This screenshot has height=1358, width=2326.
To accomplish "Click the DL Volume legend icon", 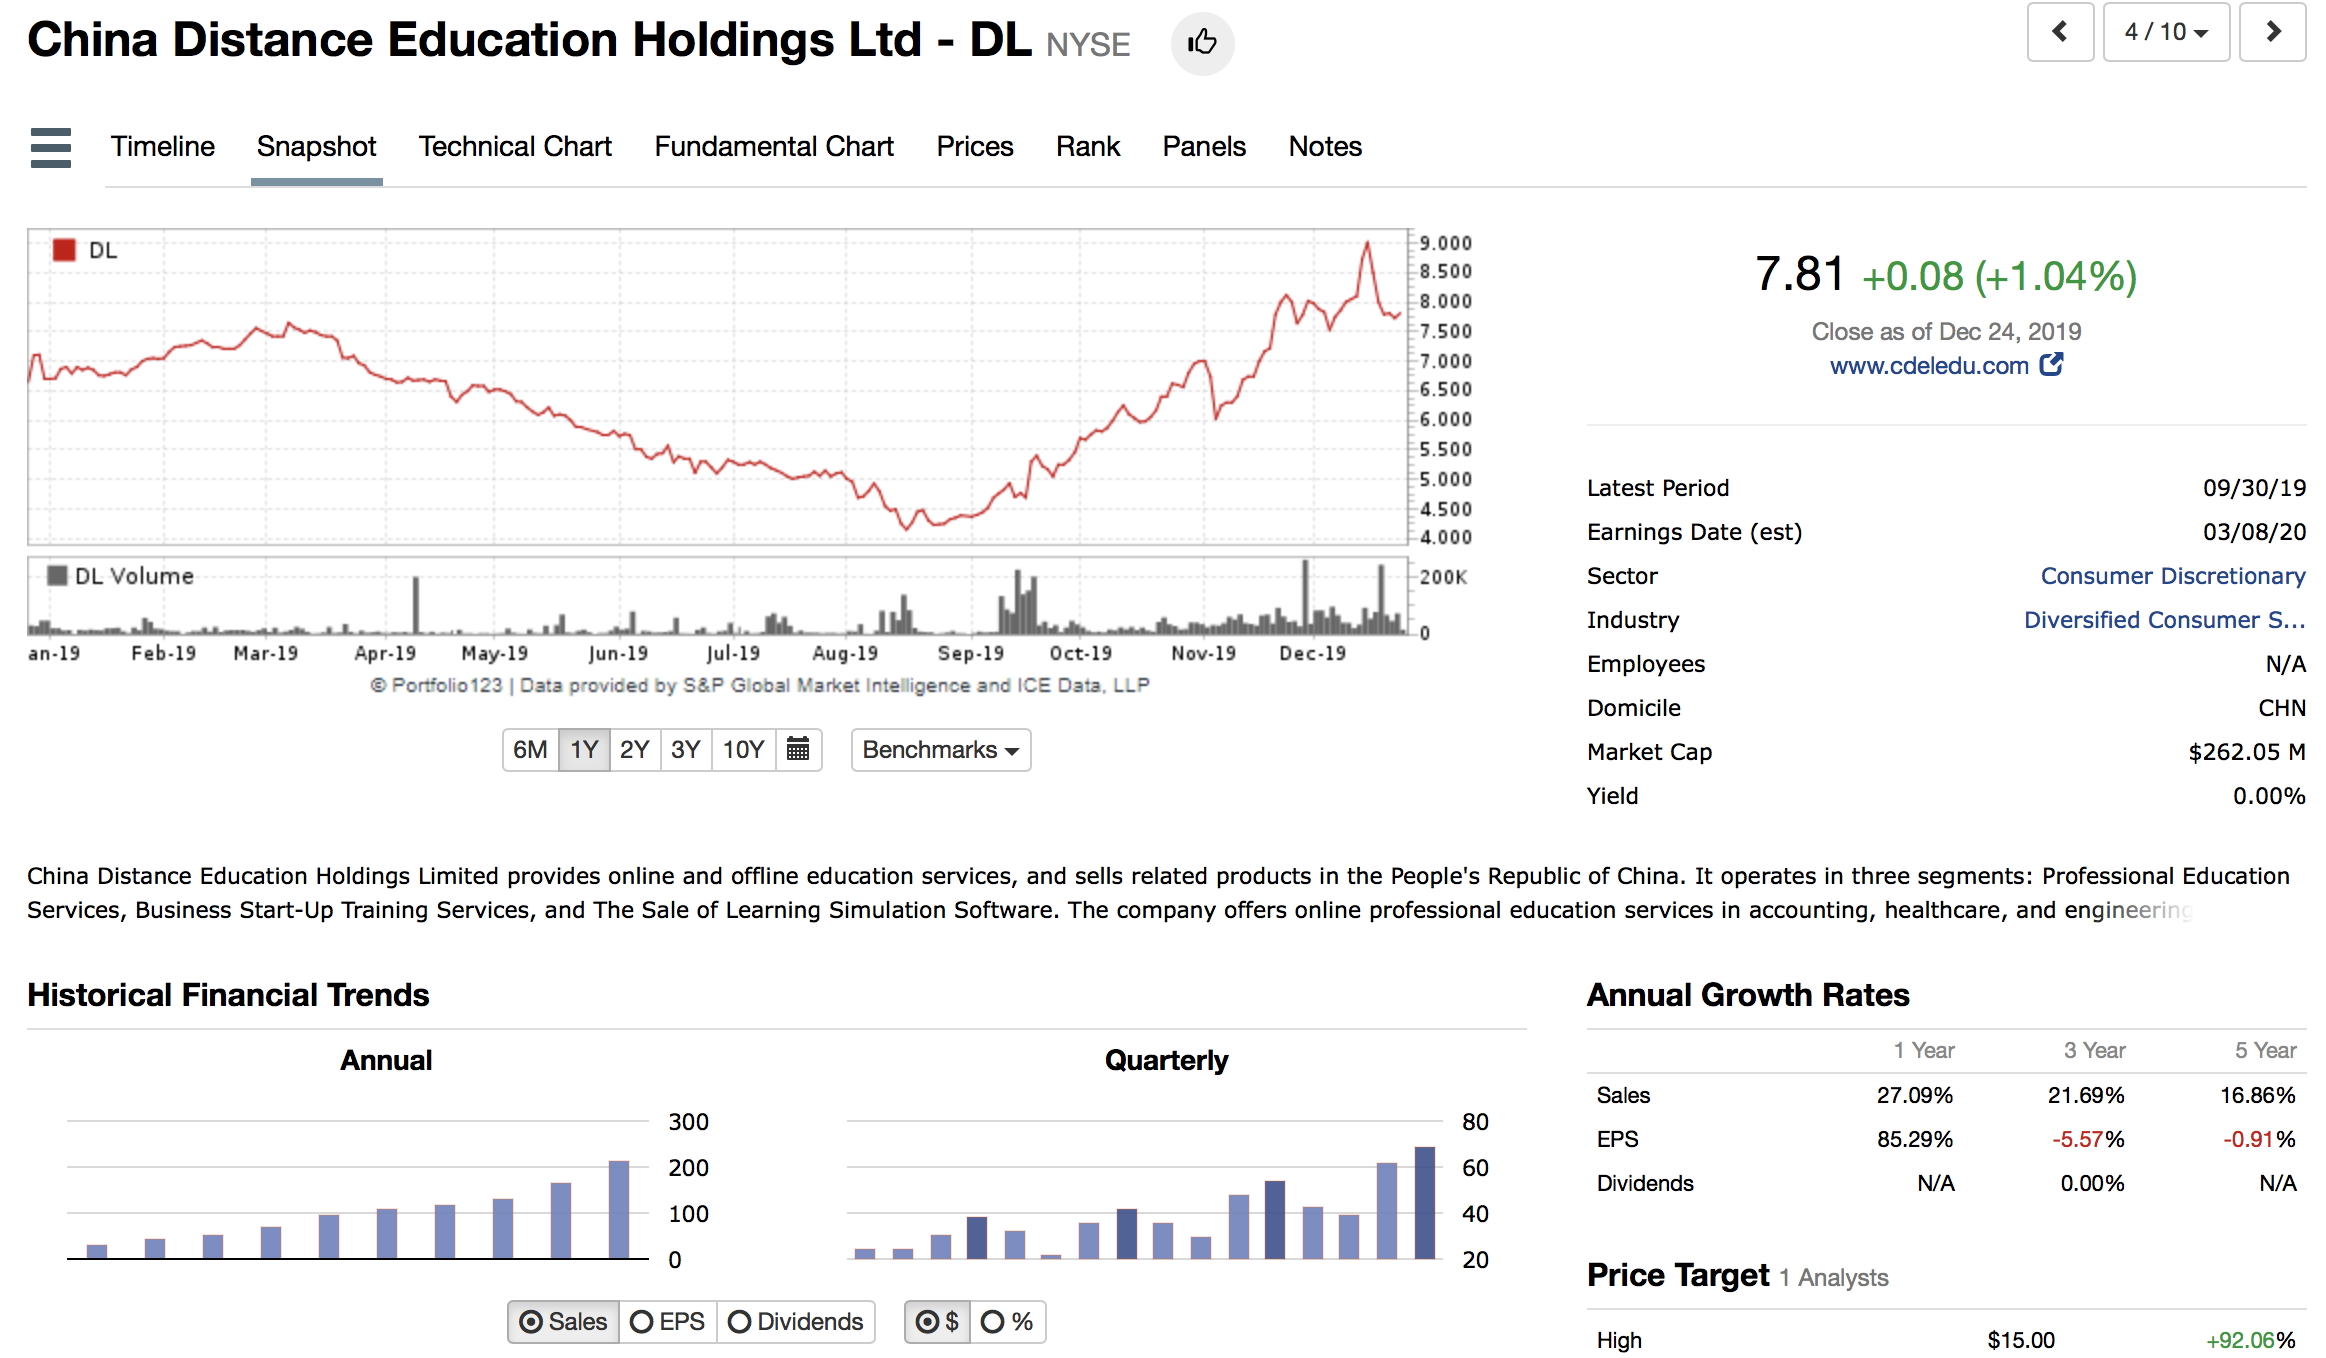I will 58,576.
